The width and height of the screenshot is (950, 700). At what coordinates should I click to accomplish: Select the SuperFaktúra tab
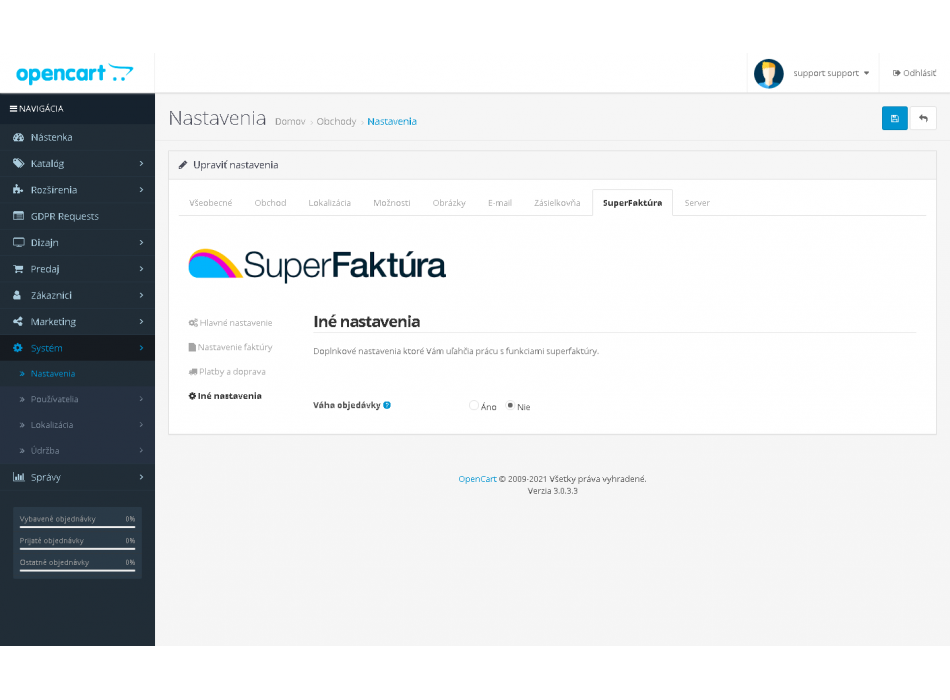(x=633, y=203)
